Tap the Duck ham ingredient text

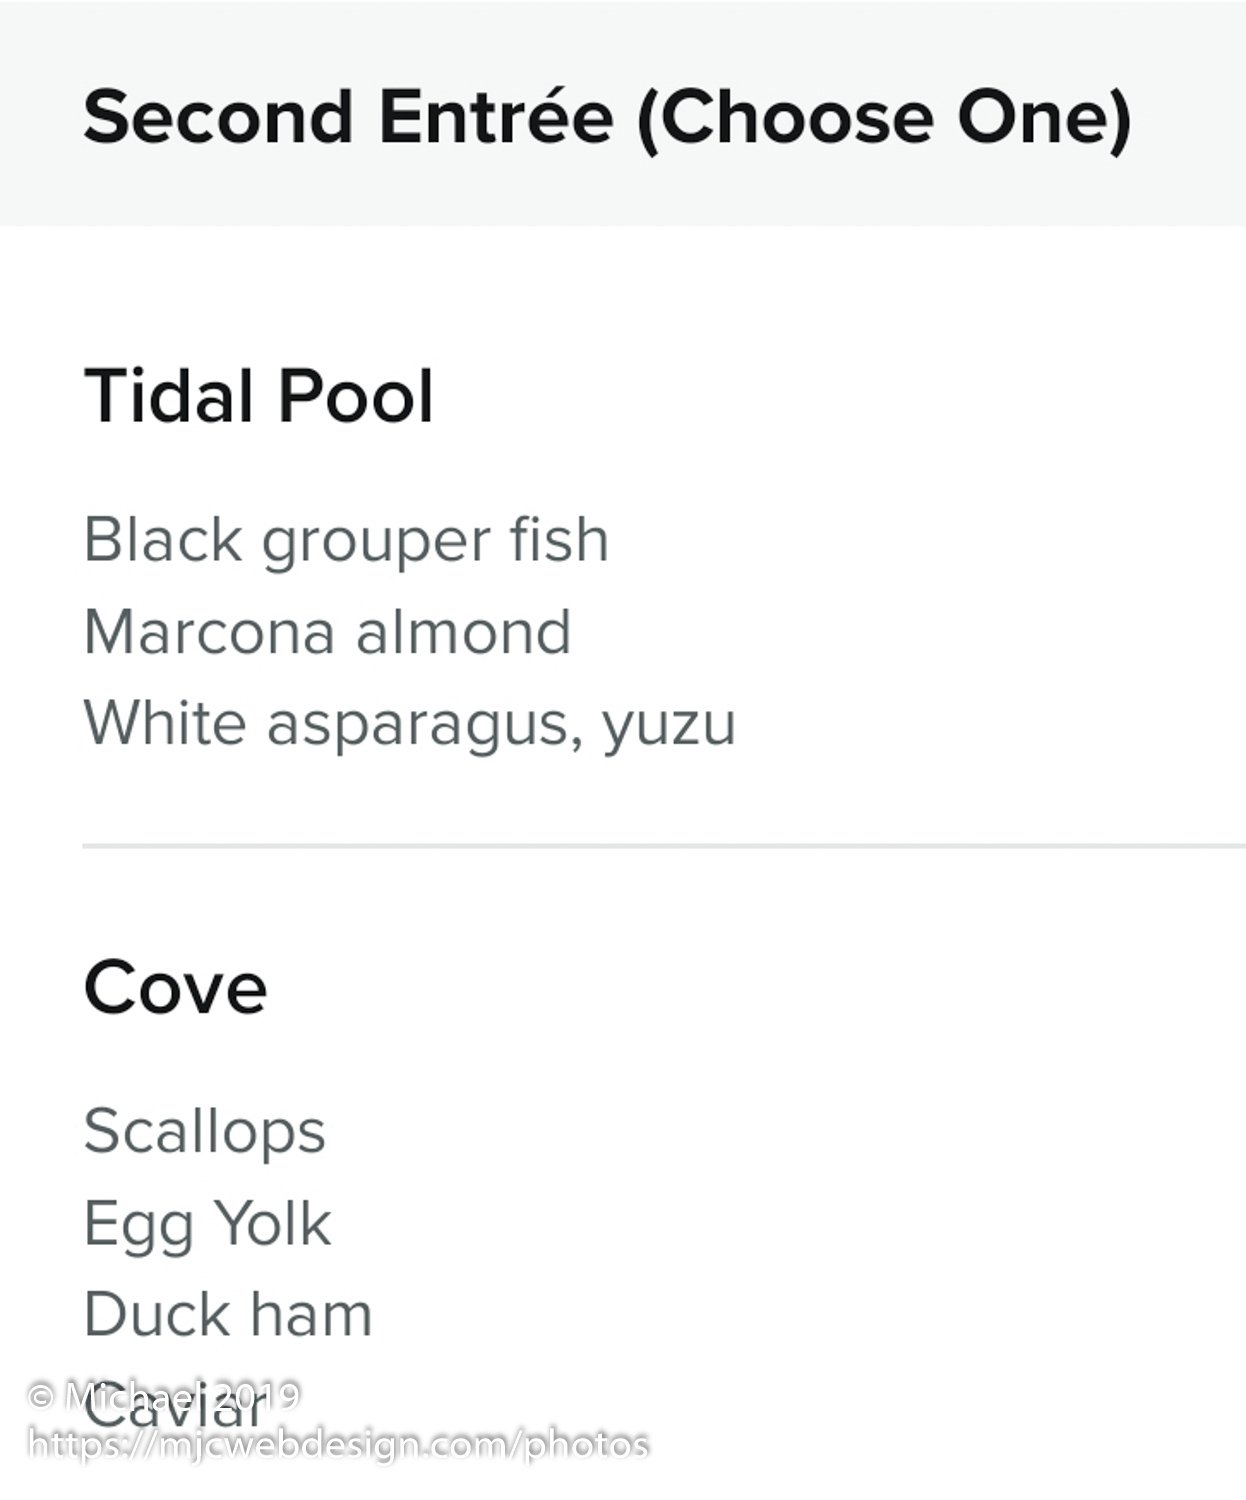point(228,1314)
